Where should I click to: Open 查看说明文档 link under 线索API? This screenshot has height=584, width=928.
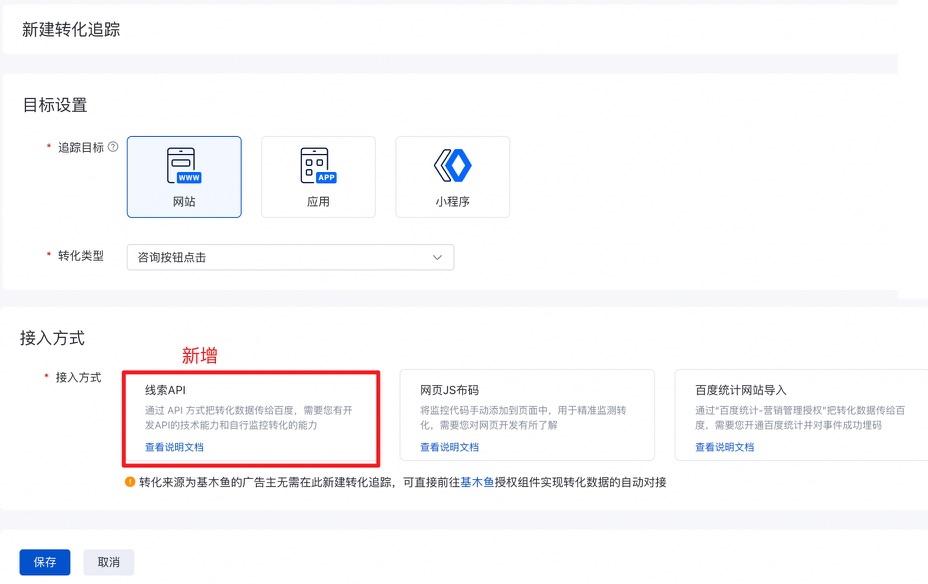click(174, 447)
